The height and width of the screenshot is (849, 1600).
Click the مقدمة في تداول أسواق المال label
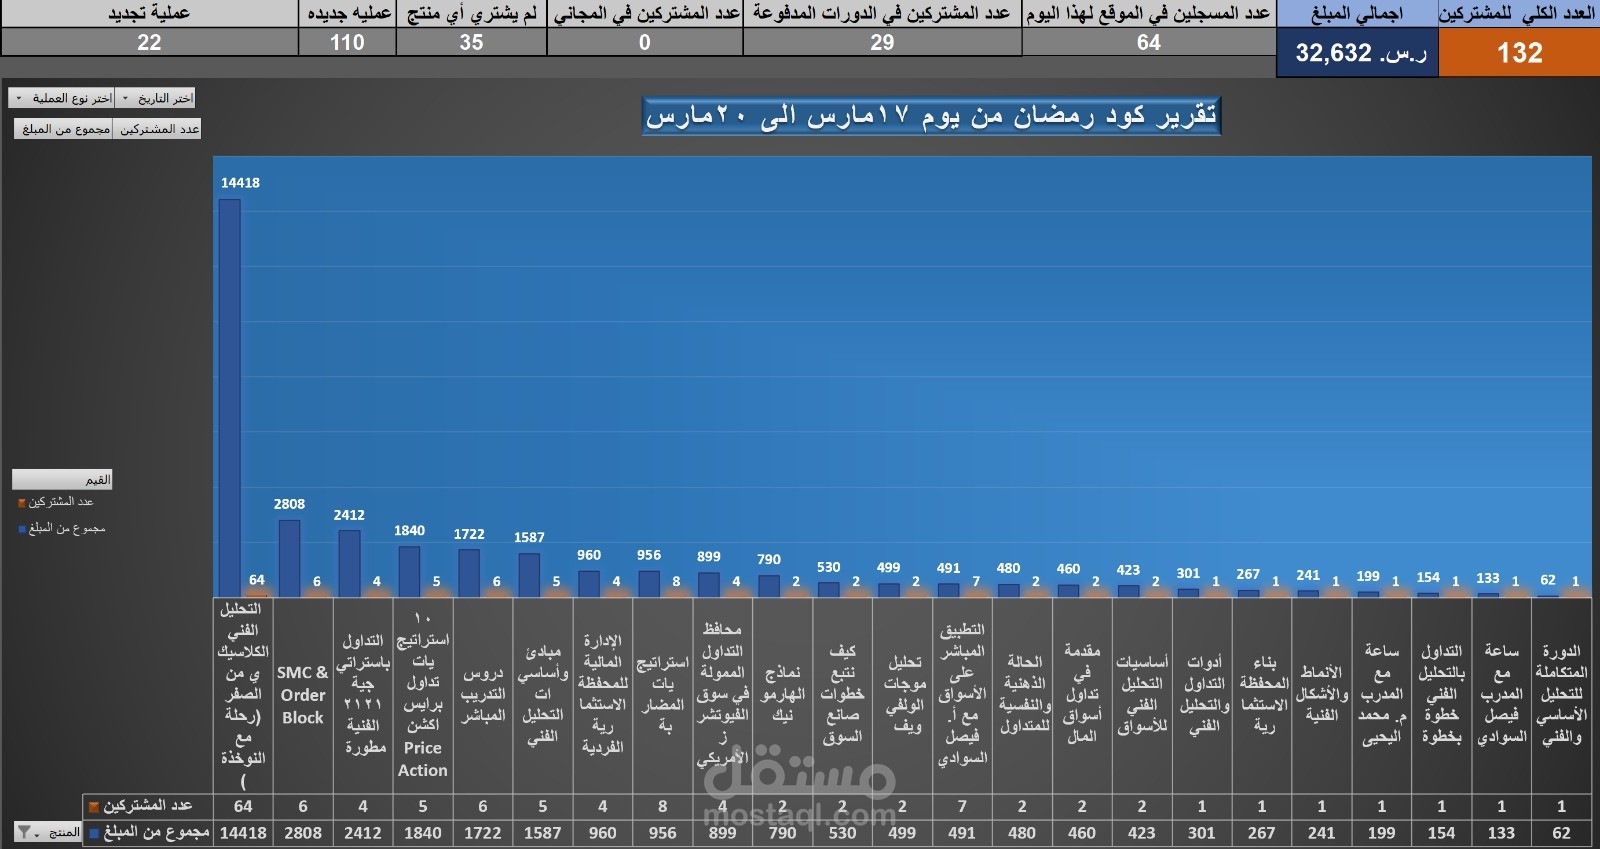[1082, 694]
